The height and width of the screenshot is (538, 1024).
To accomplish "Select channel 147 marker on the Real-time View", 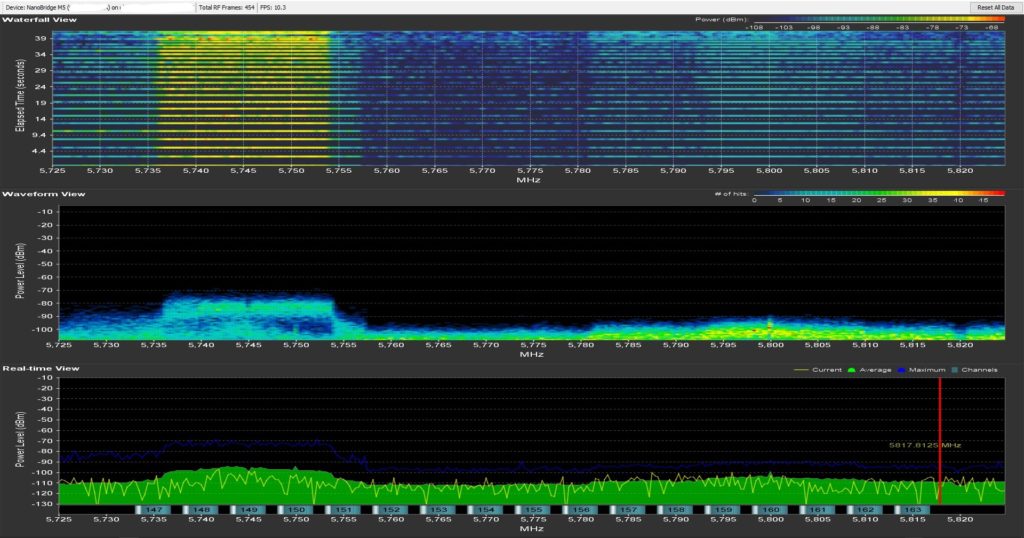I will pyautogui.click(x=154, y=510).
